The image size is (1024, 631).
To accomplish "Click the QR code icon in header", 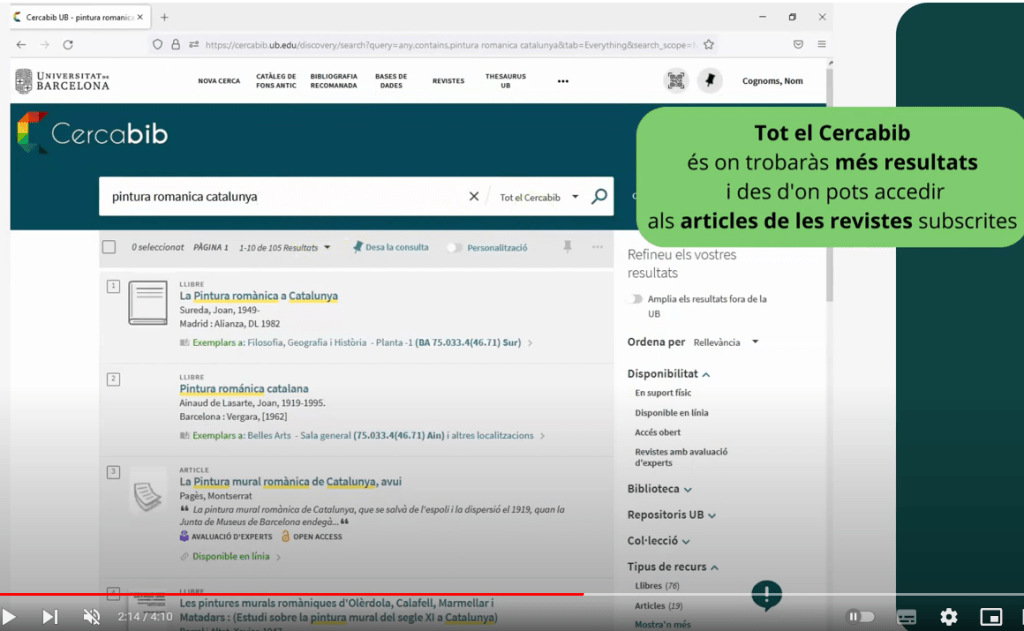I will 676,81.
